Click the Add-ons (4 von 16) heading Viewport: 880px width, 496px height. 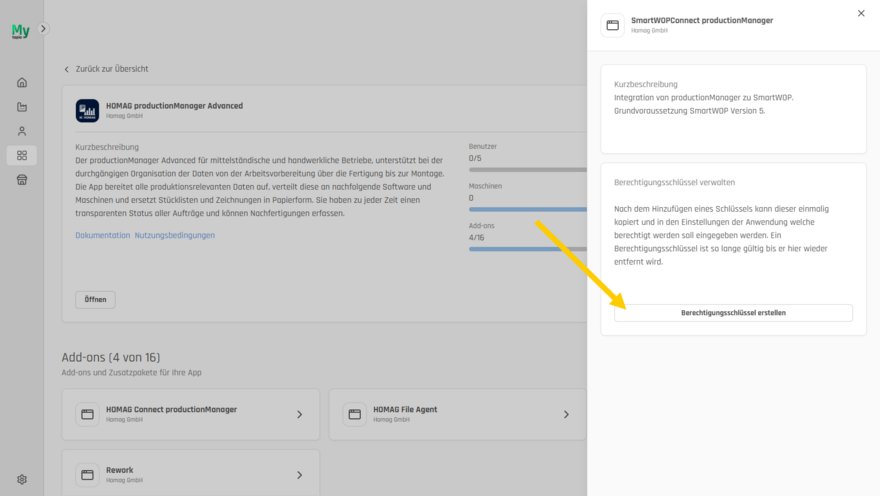111,357
